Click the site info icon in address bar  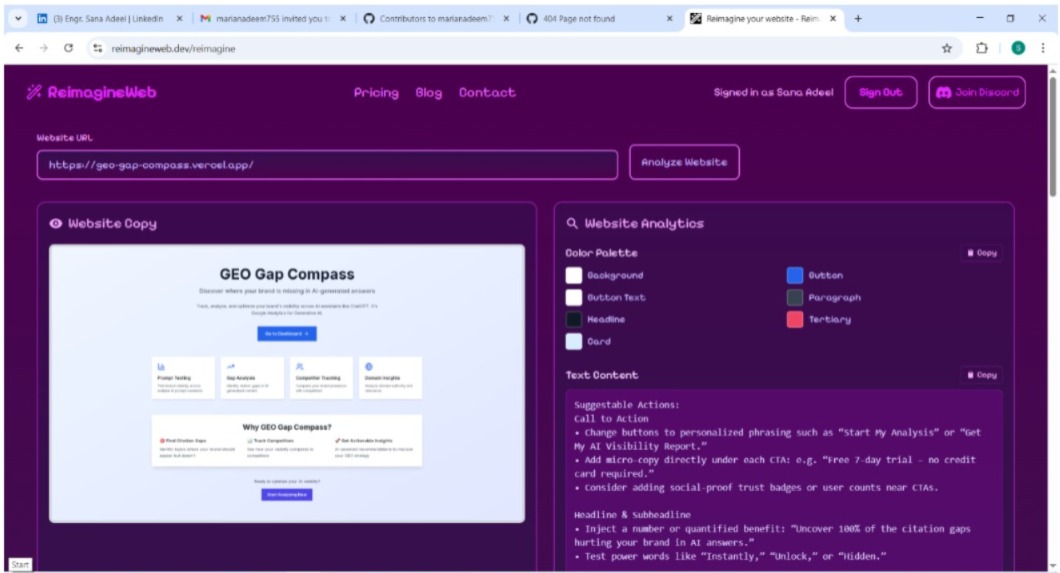98,48
